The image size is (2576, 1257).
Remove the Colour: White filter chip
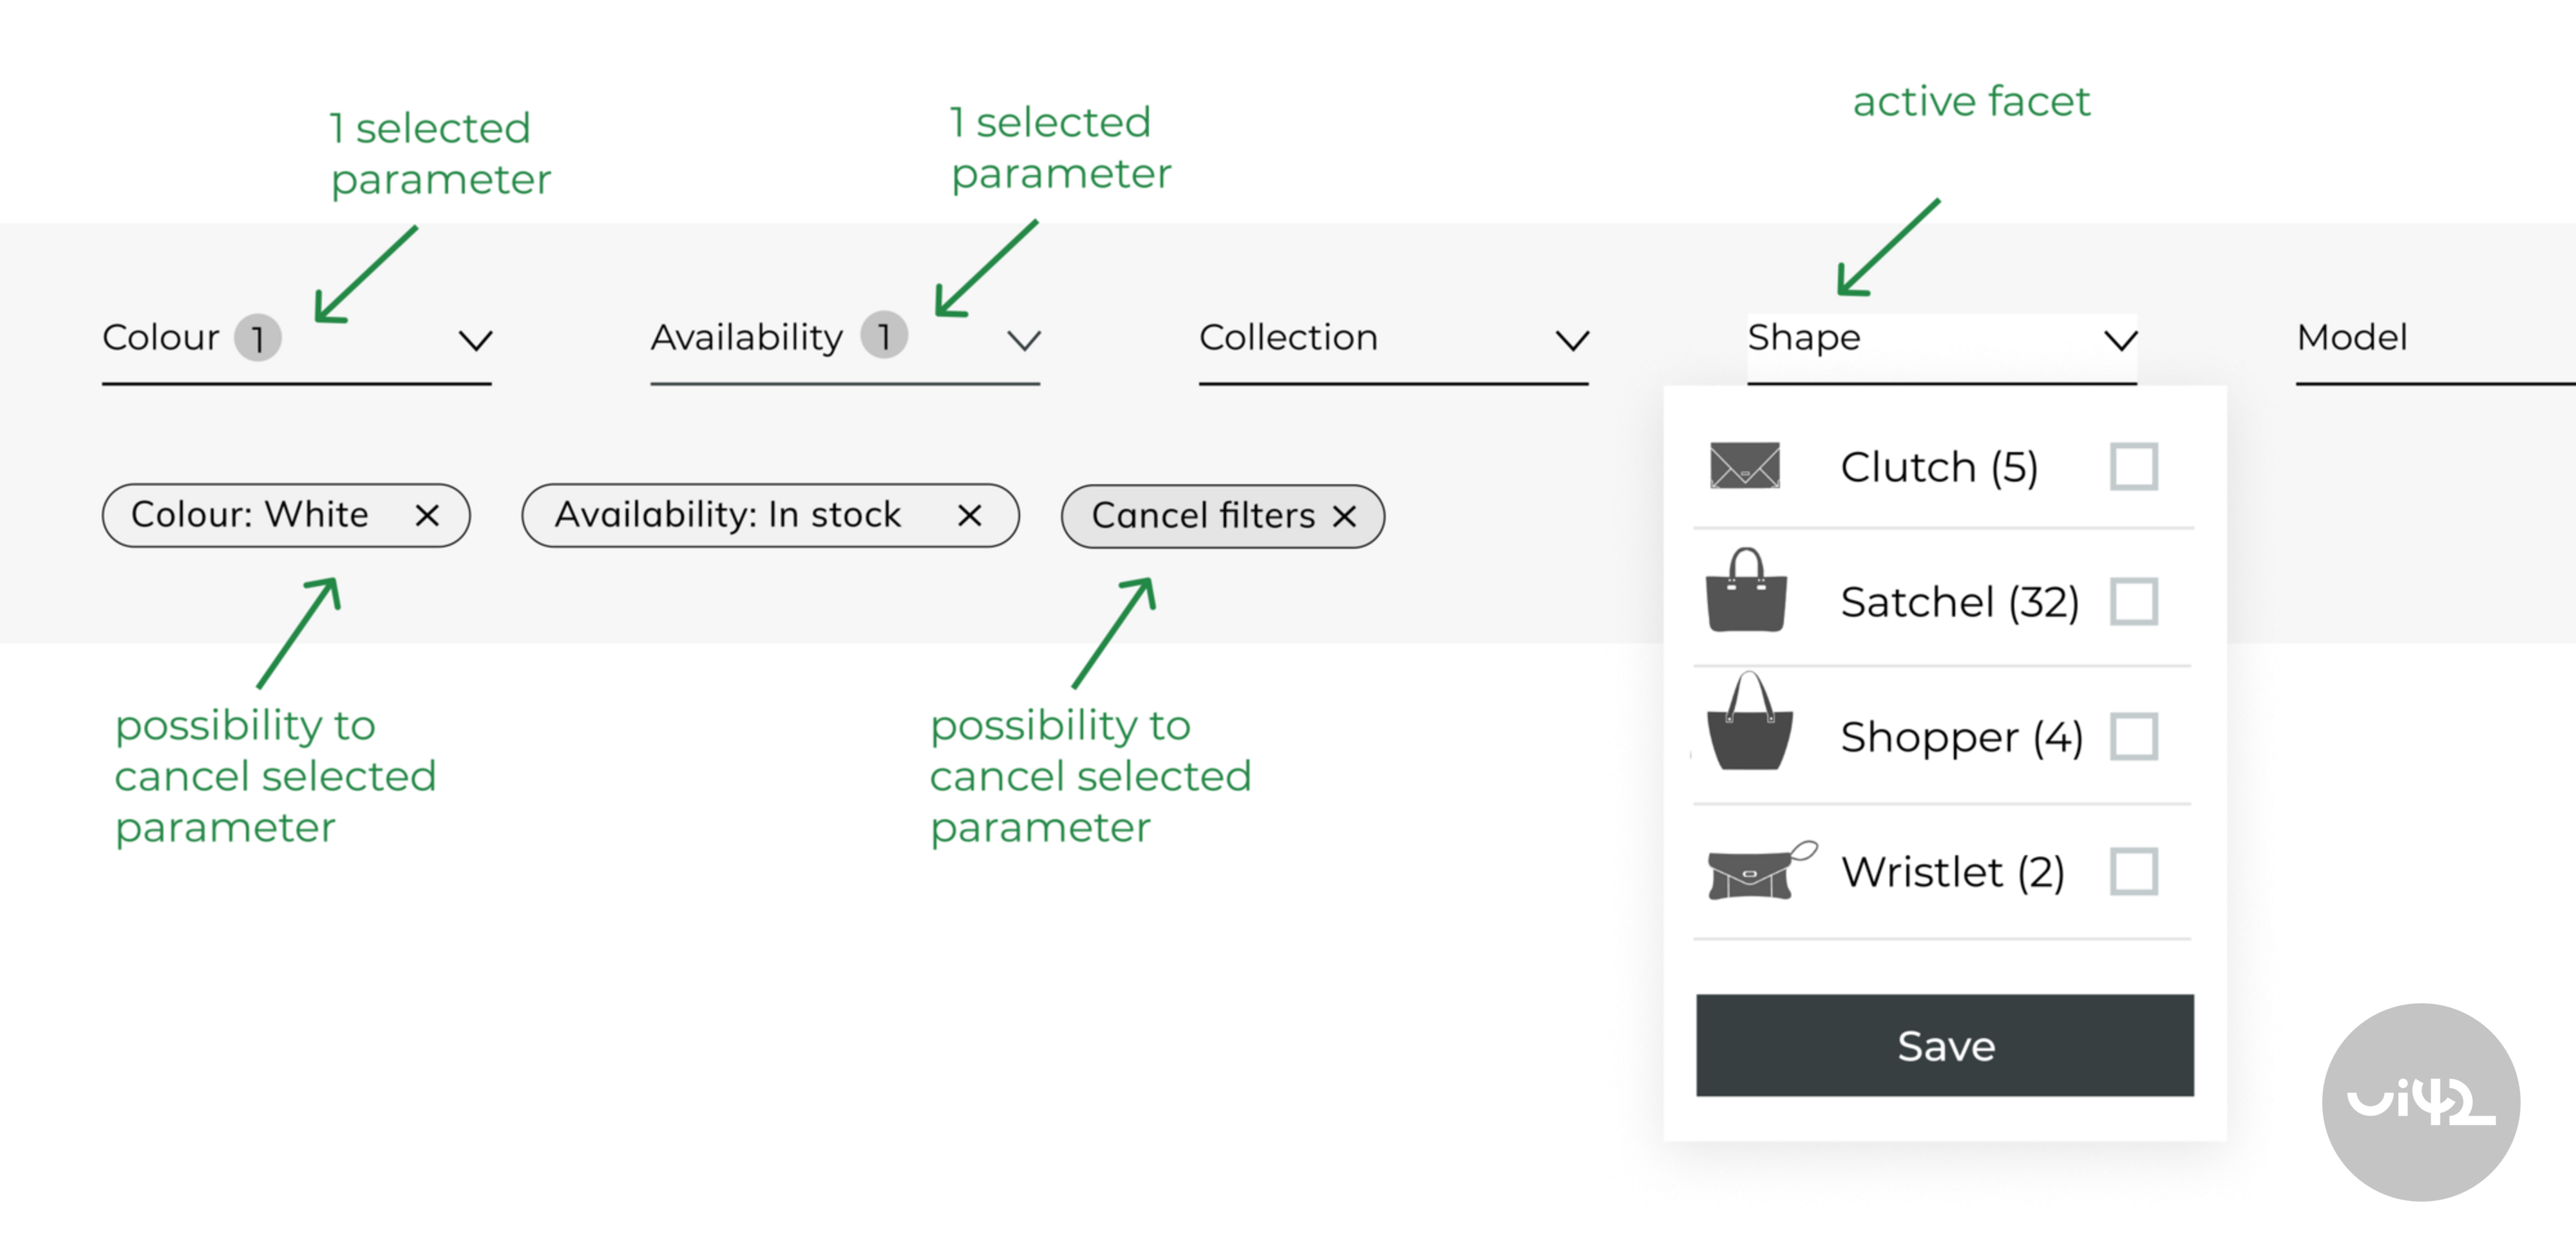point(428,515)
